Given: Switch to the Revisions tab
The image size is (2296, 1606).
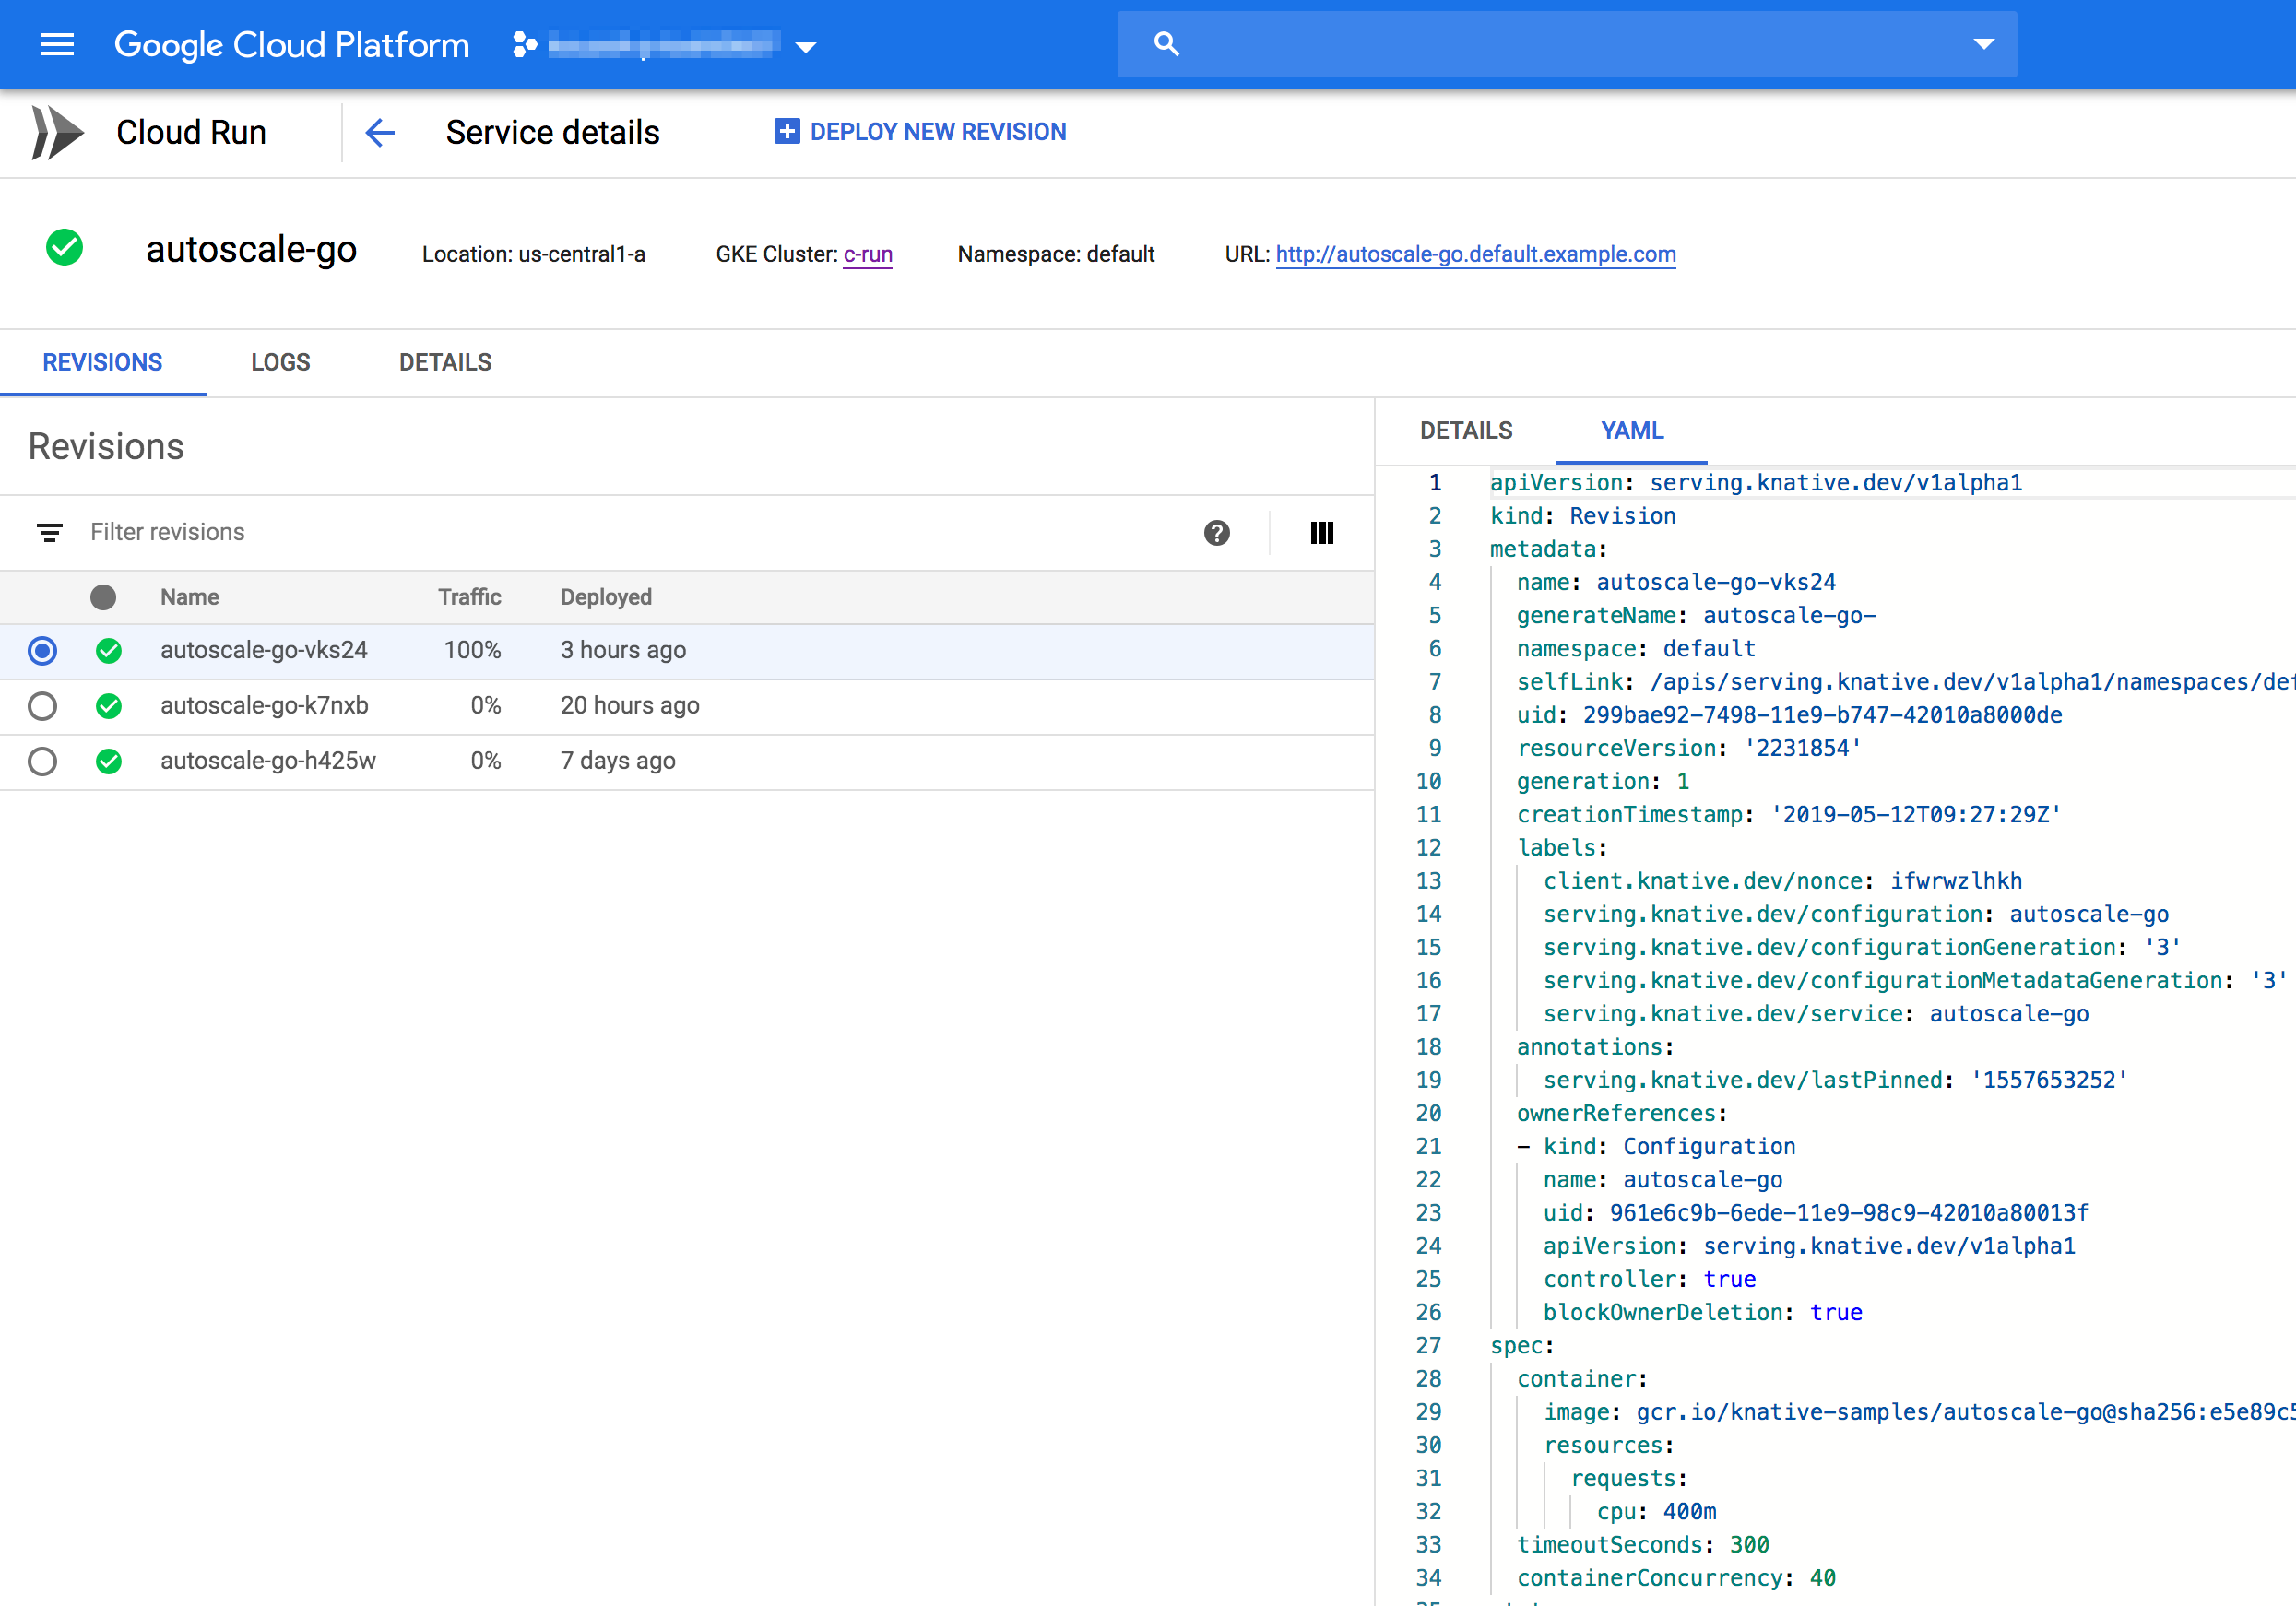Looking at the screenshot, I should [x=102, y=362].
